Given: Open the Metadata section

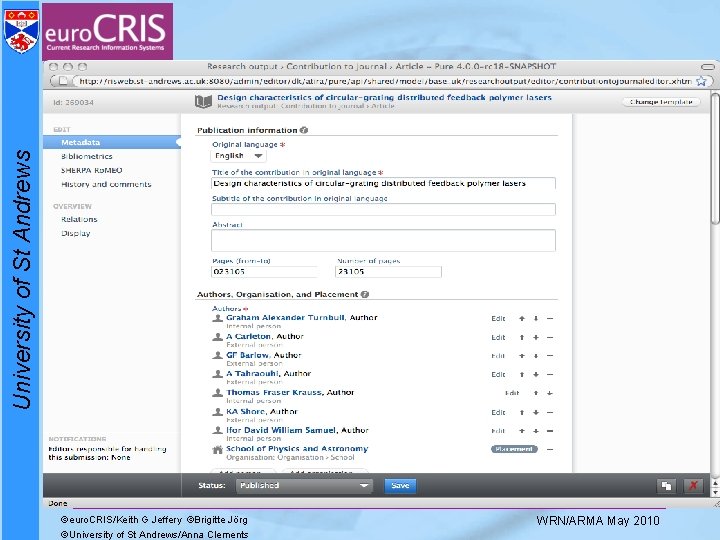Looking at the screenshot, I should coord(112,142).
